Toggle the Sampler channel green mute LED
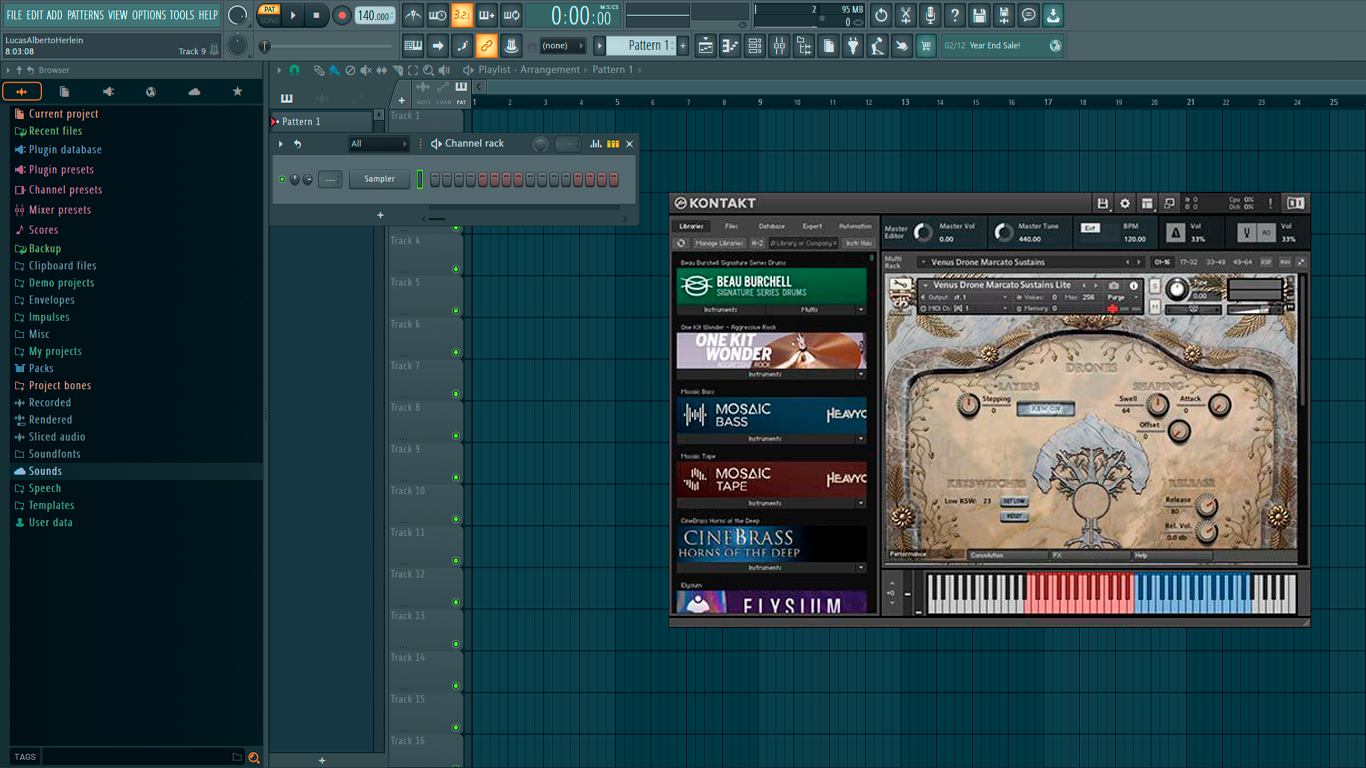 pyautogui.click(x=282, y=179)
